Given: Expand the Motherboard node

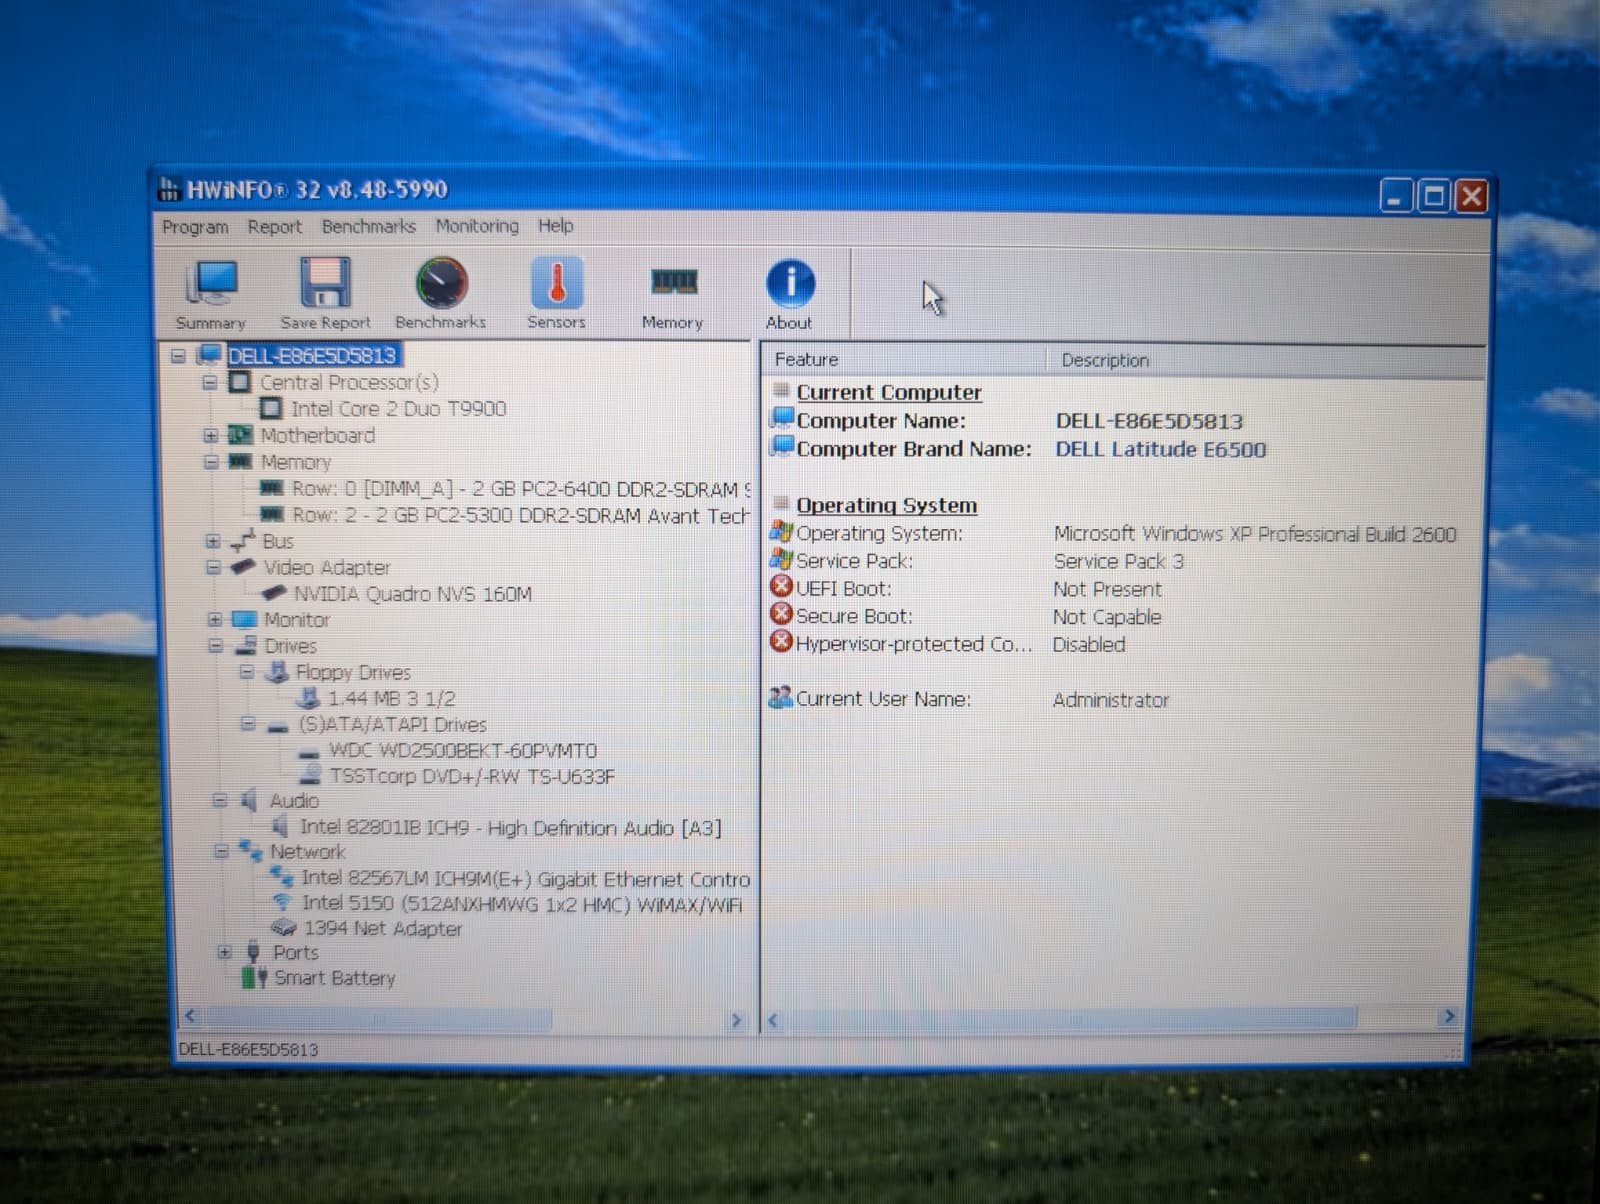Looking at the screenshot, I should [210, 435].
